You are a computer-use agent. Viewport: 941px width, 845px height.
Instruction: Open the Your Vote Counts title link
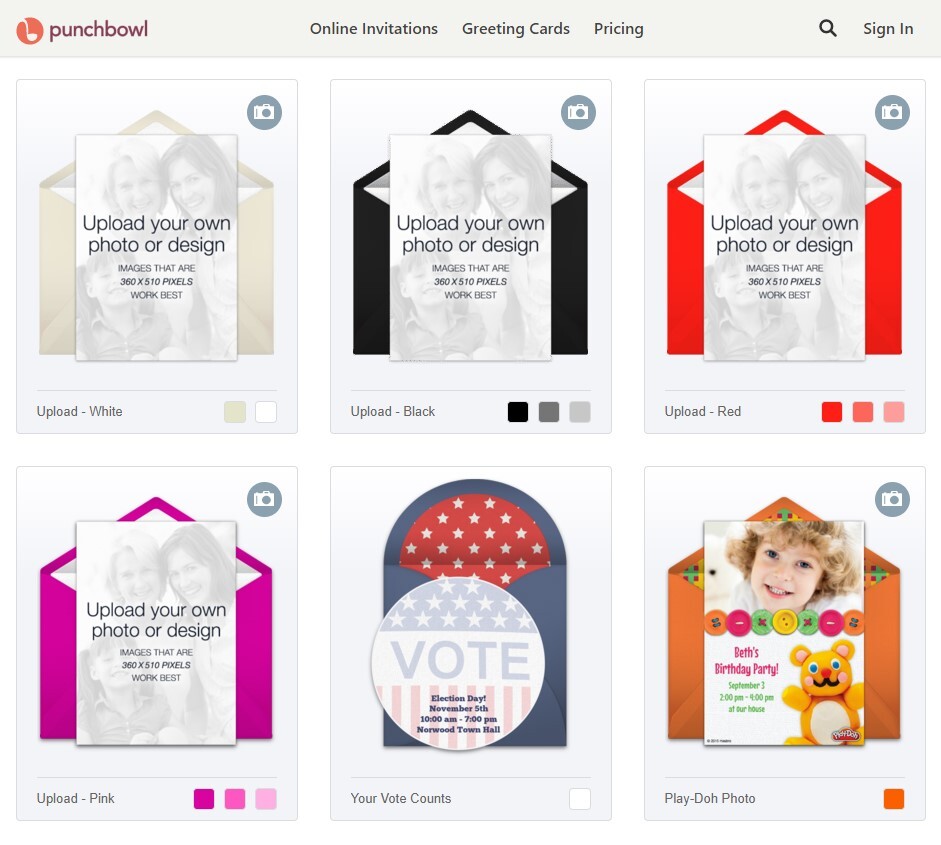click(x=401, y=798)
